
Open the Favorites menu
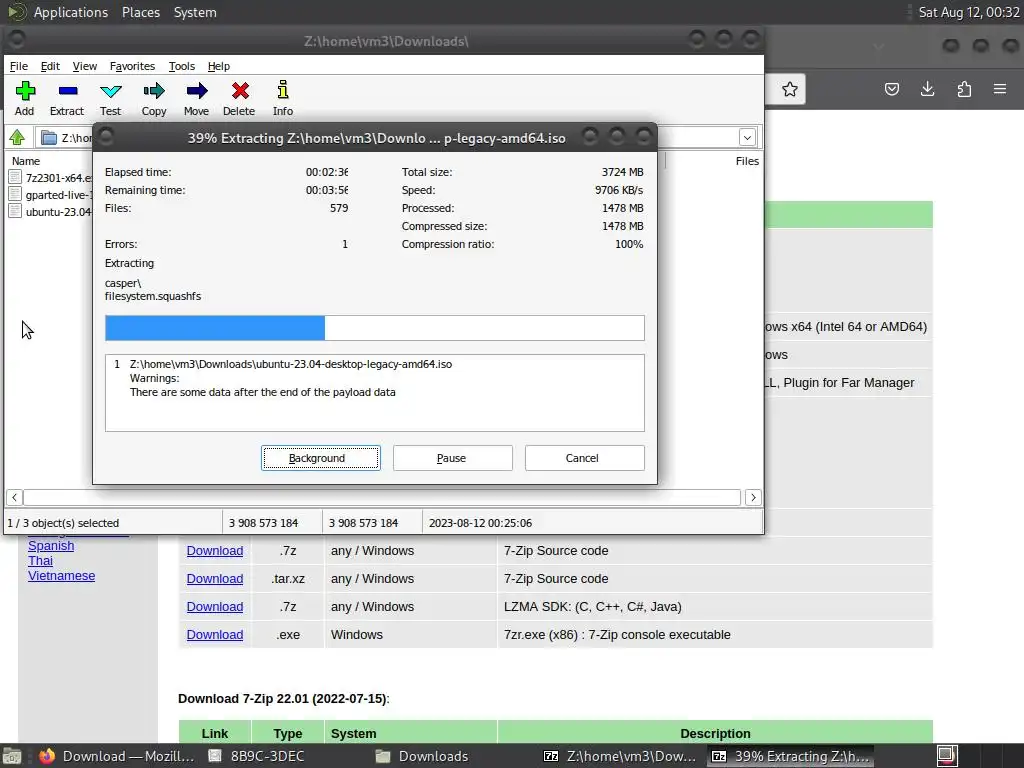tap(133, 66)
